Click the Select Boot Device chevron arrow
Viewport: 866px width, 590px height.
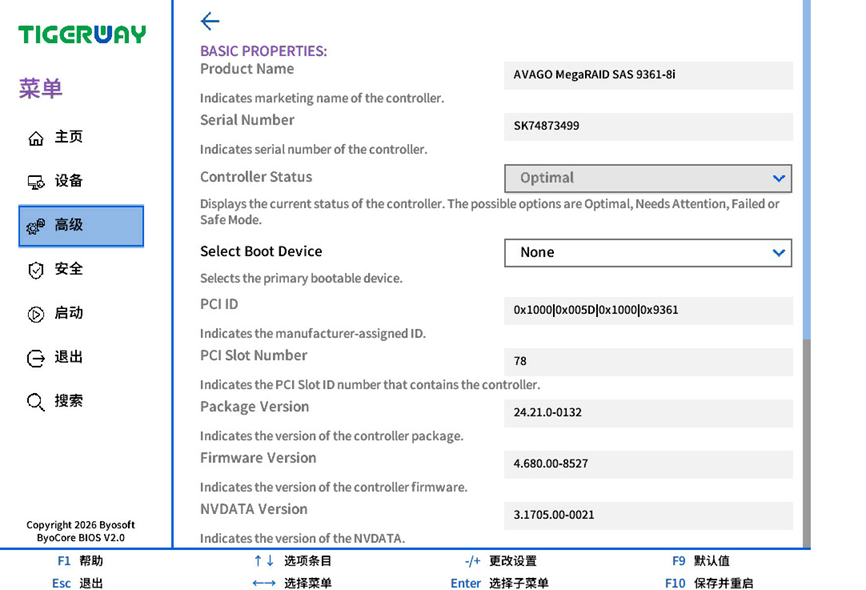[x=779, y=253]
